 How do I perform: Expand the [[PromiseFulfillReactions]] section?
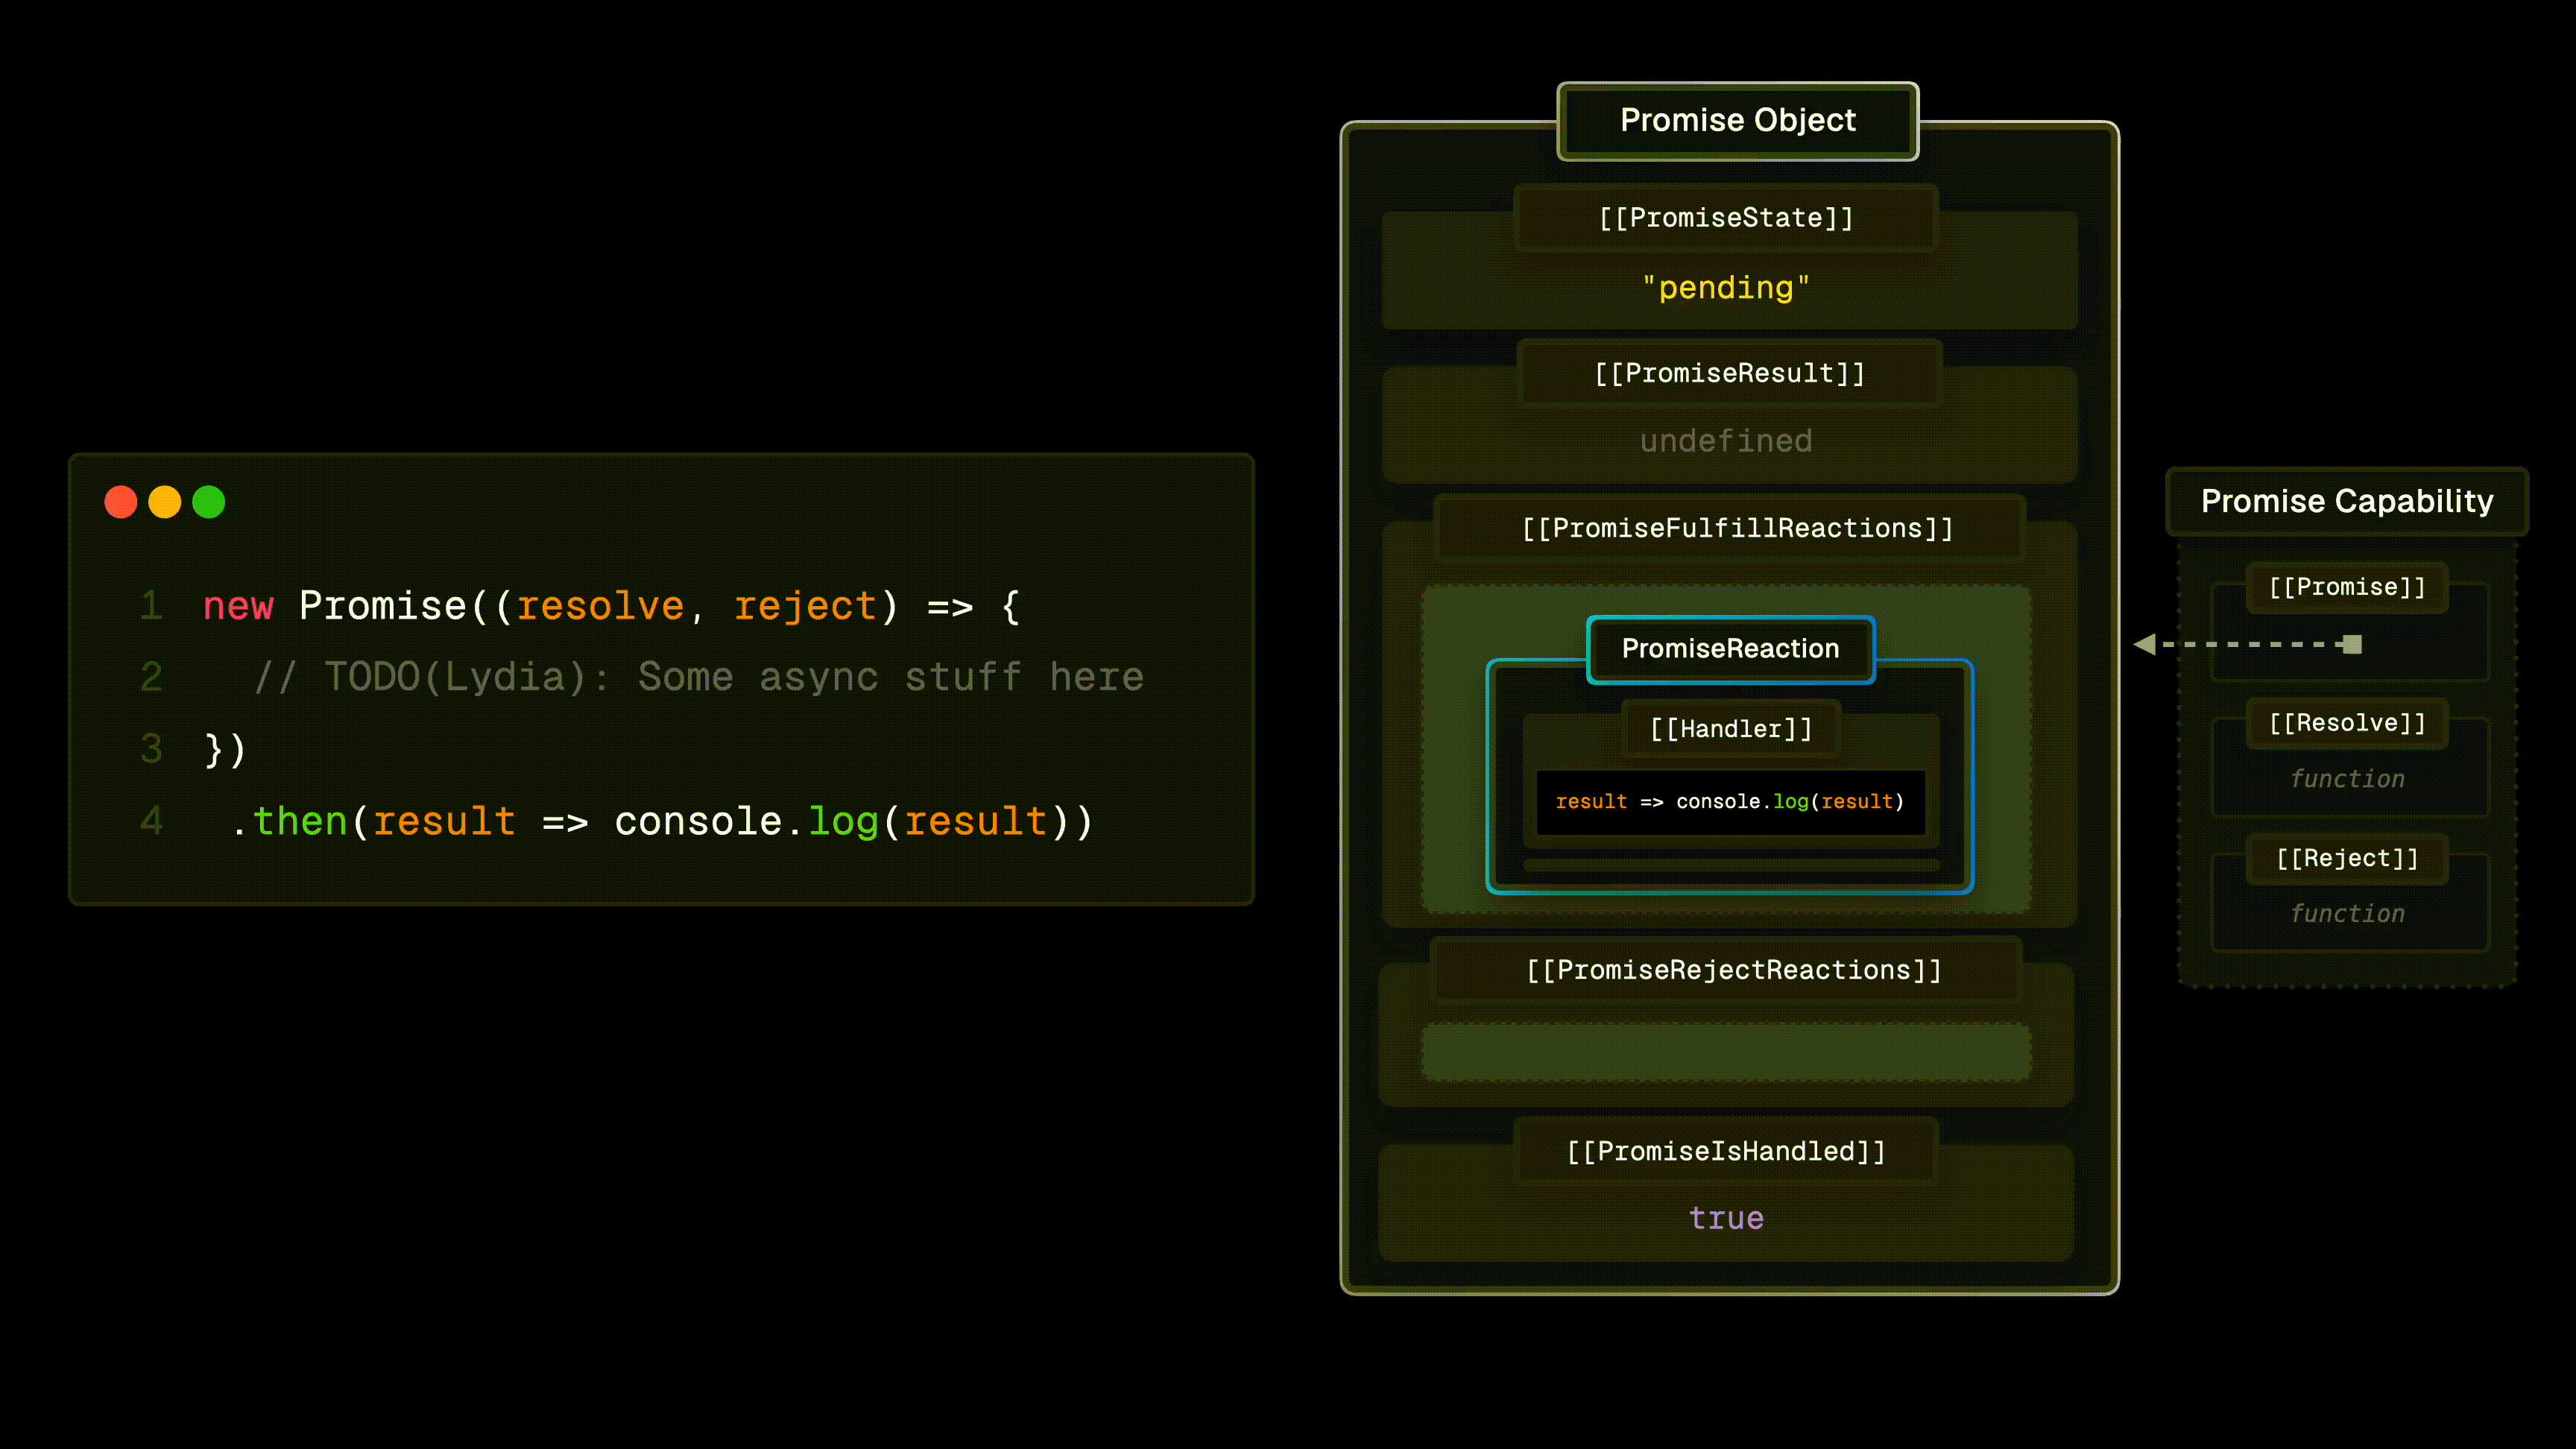[1736, 528]
